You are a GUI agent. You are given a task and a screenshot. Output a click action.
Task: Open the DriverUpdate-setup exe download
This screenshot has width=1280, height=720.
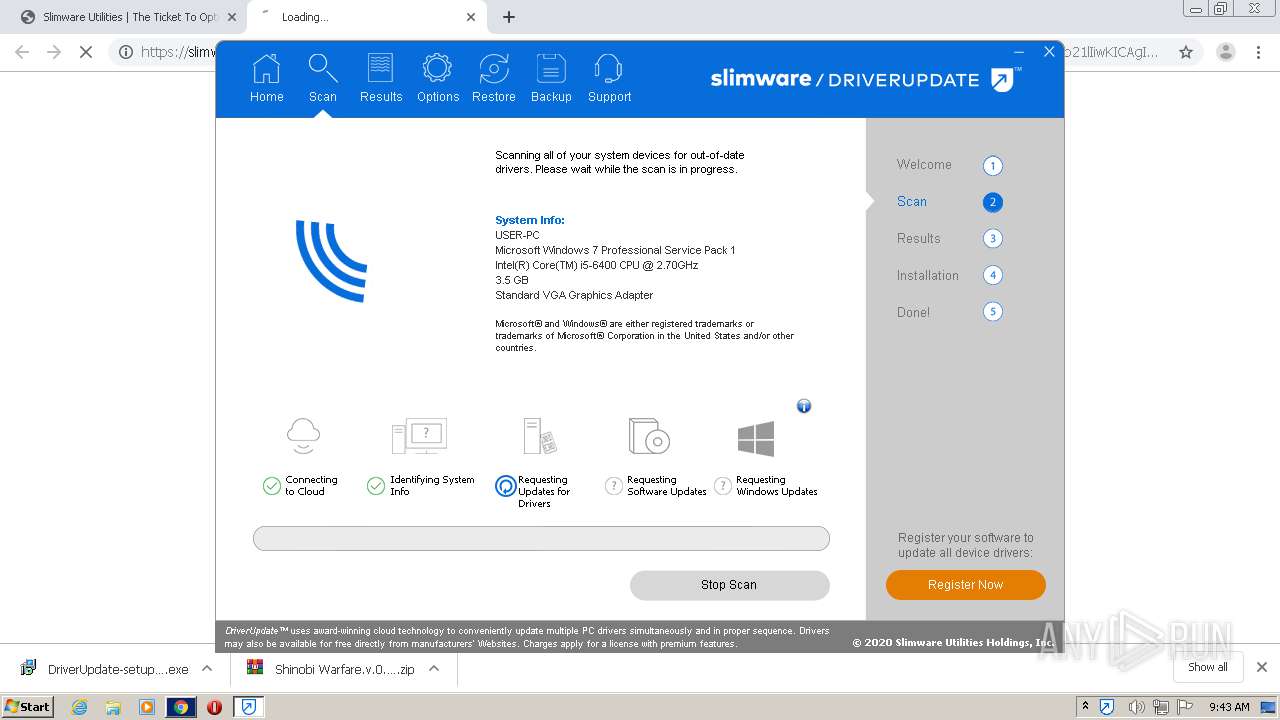coord(105,669)
